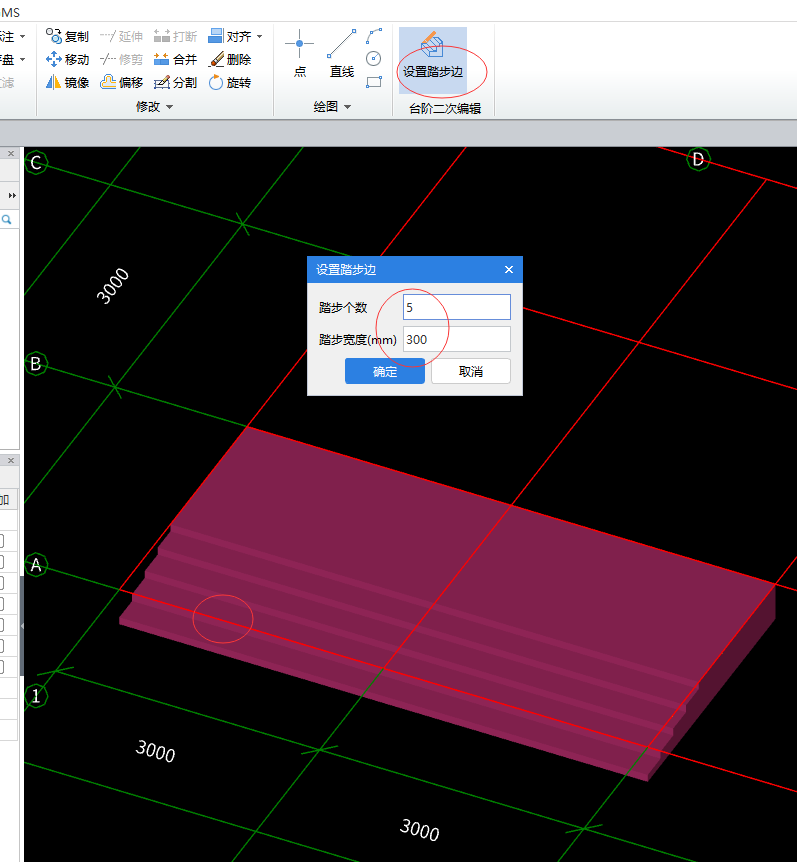
Task: Click the 打断 break tool
Action: (x=175, y=36)
